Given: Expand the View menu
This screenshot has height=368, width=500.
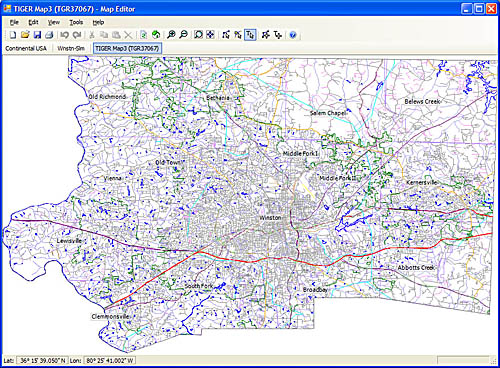Looking at the screenshot, I should click(x=53, y=22).
